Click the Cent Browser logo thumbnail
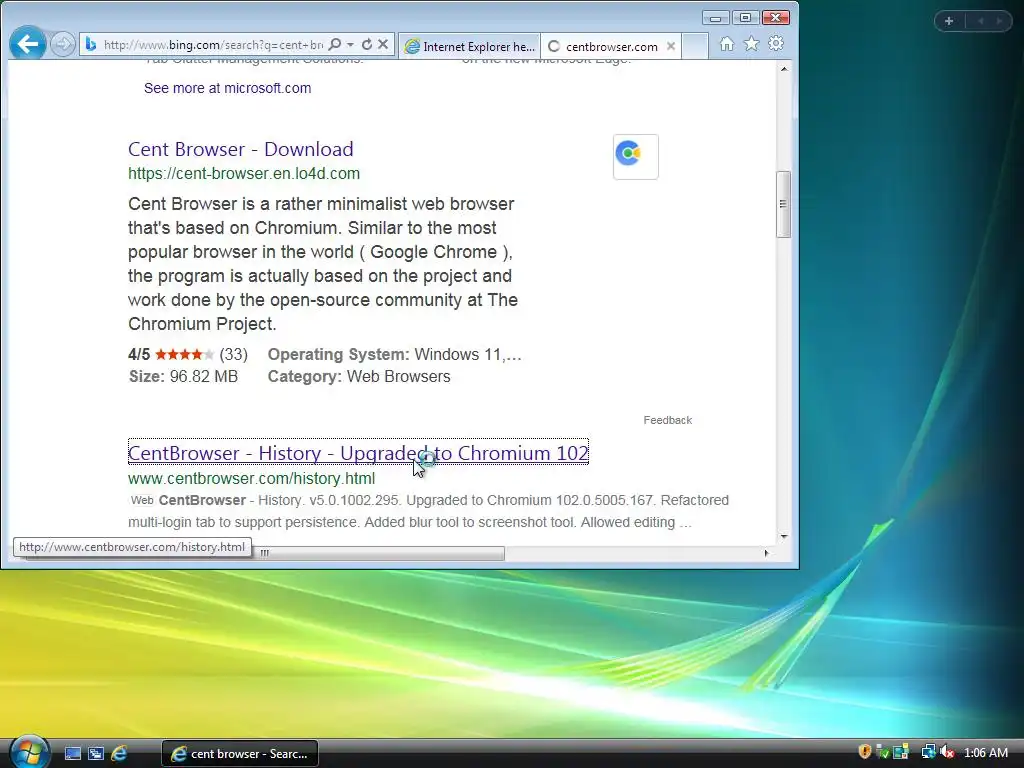This screenshot has width=1024, height=768. click(x=635, y=157)
